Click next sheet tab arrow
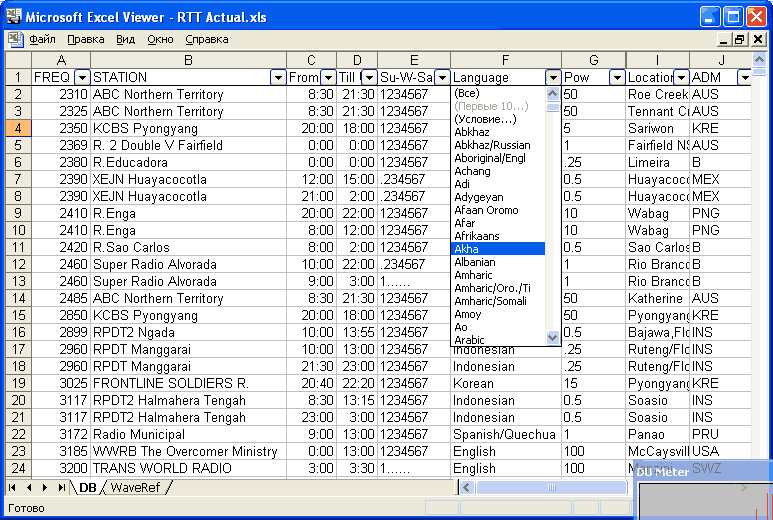Viewport: 773px width, 520px height. (x=45, y=487)
